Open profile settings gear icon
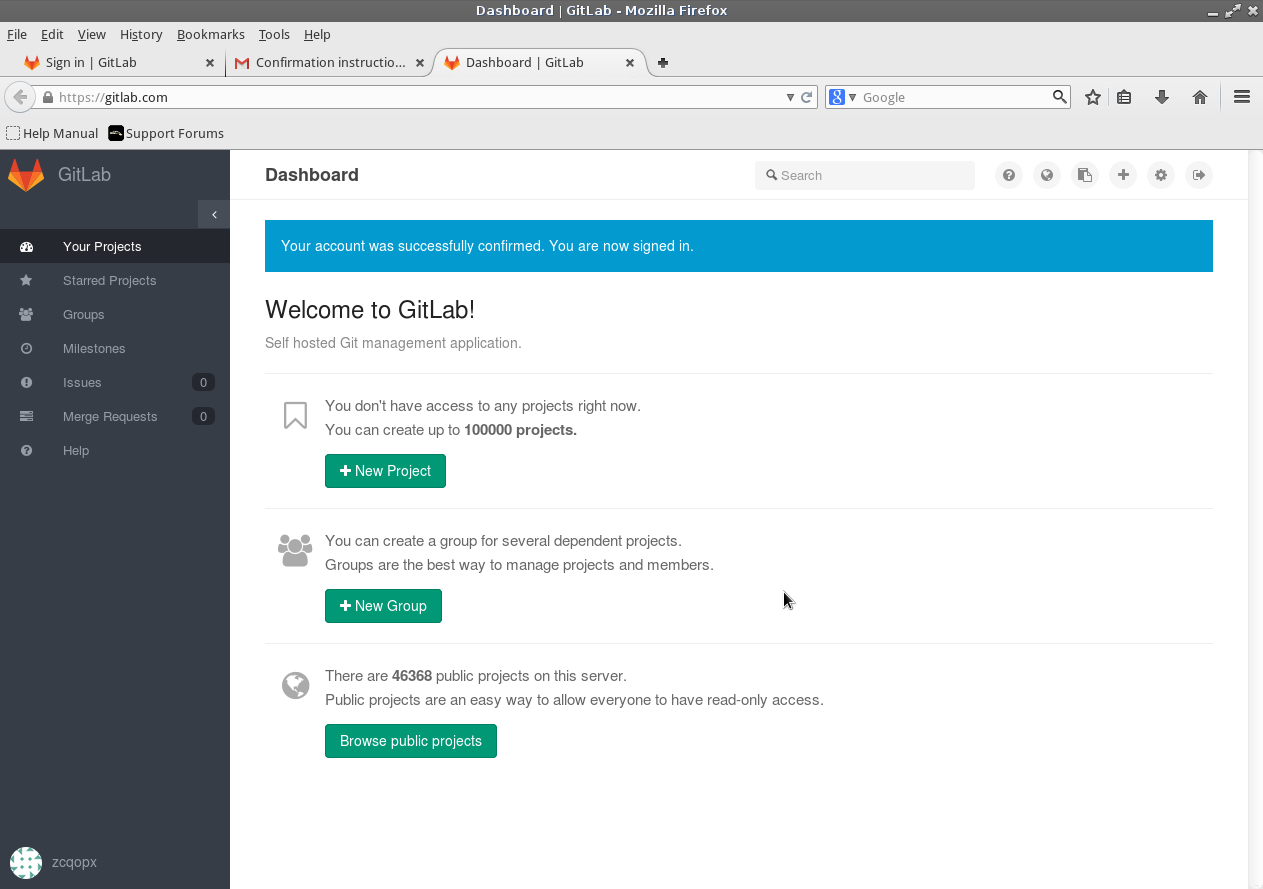This screenshot has height=889, width=1263. 1161,175
